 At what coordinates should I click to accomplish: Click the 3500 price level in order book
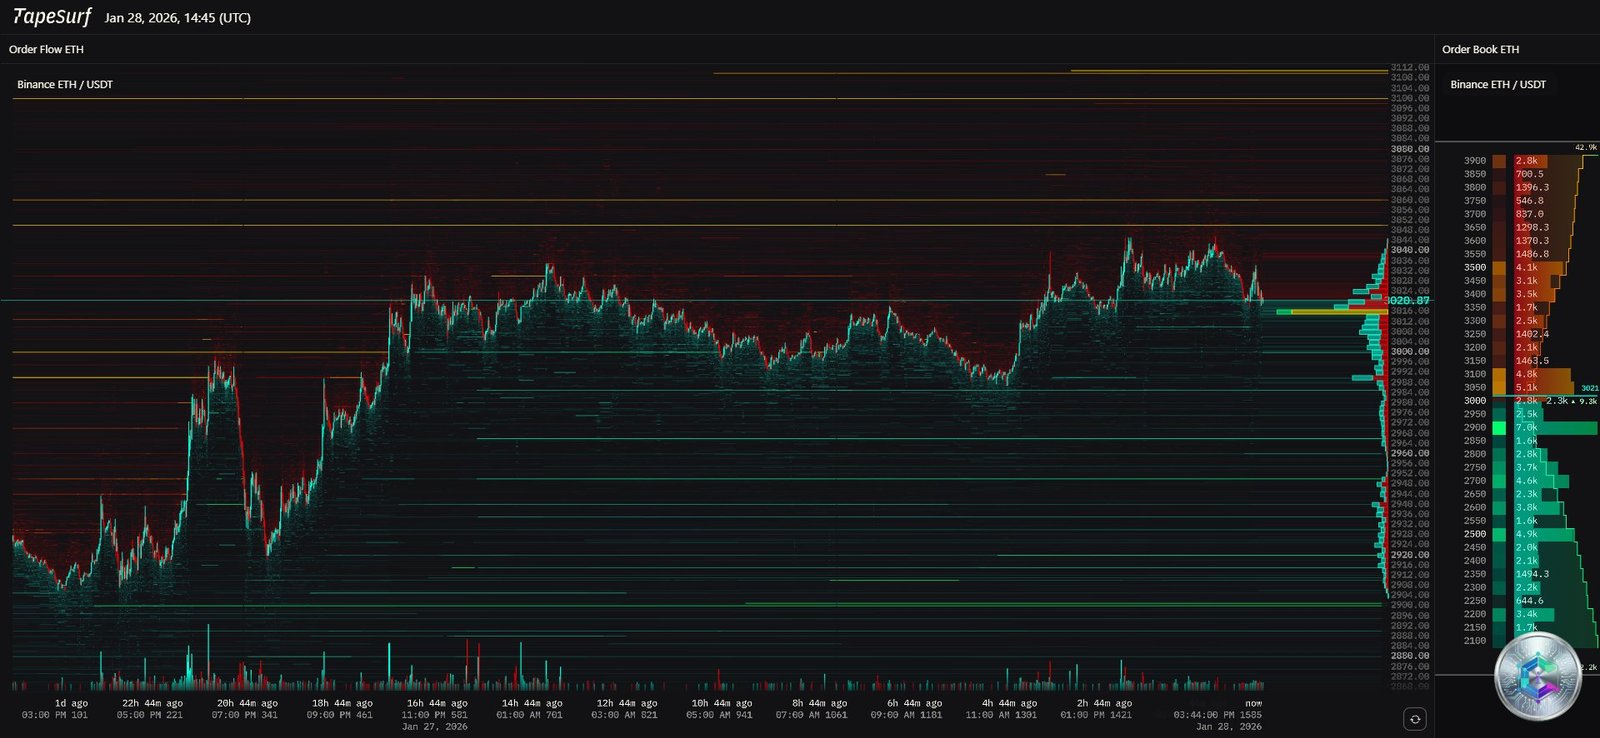click(1475, 267)
